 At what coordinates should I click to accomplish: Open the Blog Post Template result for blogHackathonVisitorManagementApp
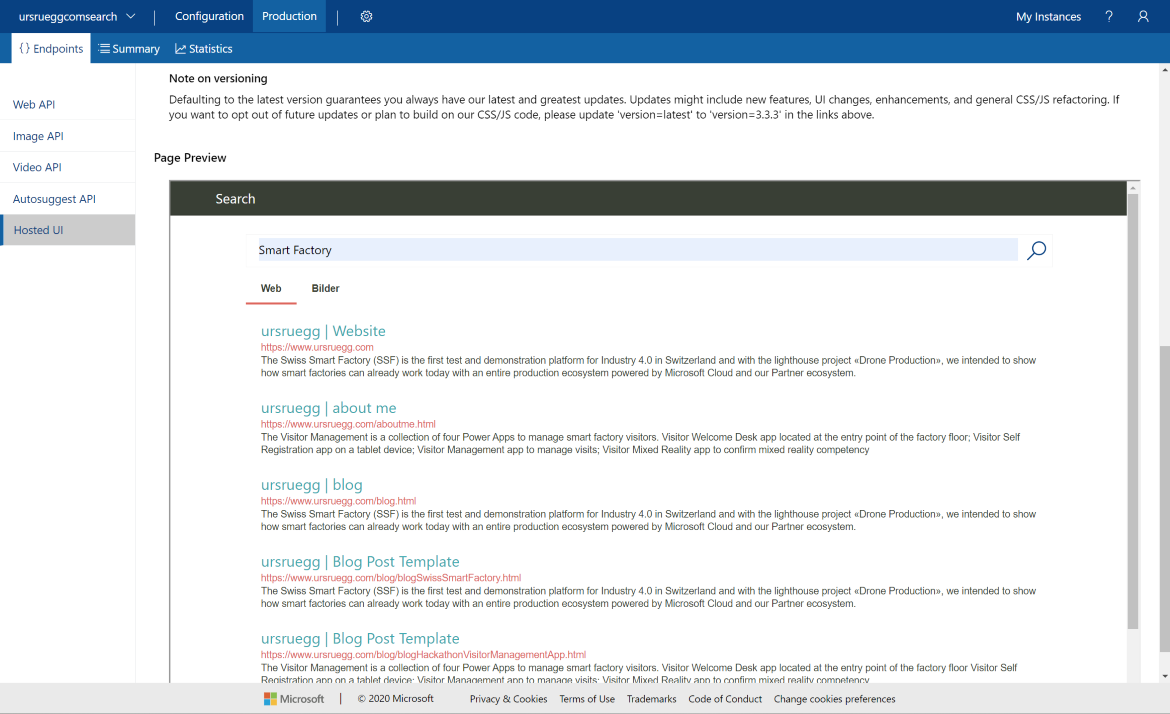(x=360, y=639)
